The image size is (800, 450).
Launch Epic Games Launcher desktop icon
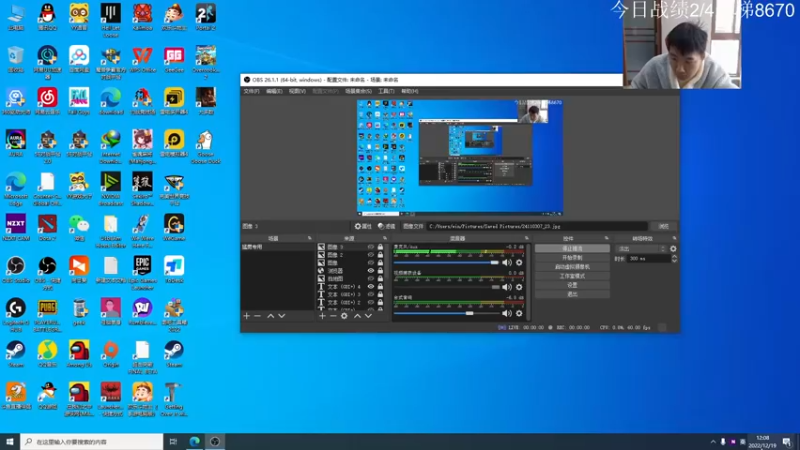coord(142,273)
